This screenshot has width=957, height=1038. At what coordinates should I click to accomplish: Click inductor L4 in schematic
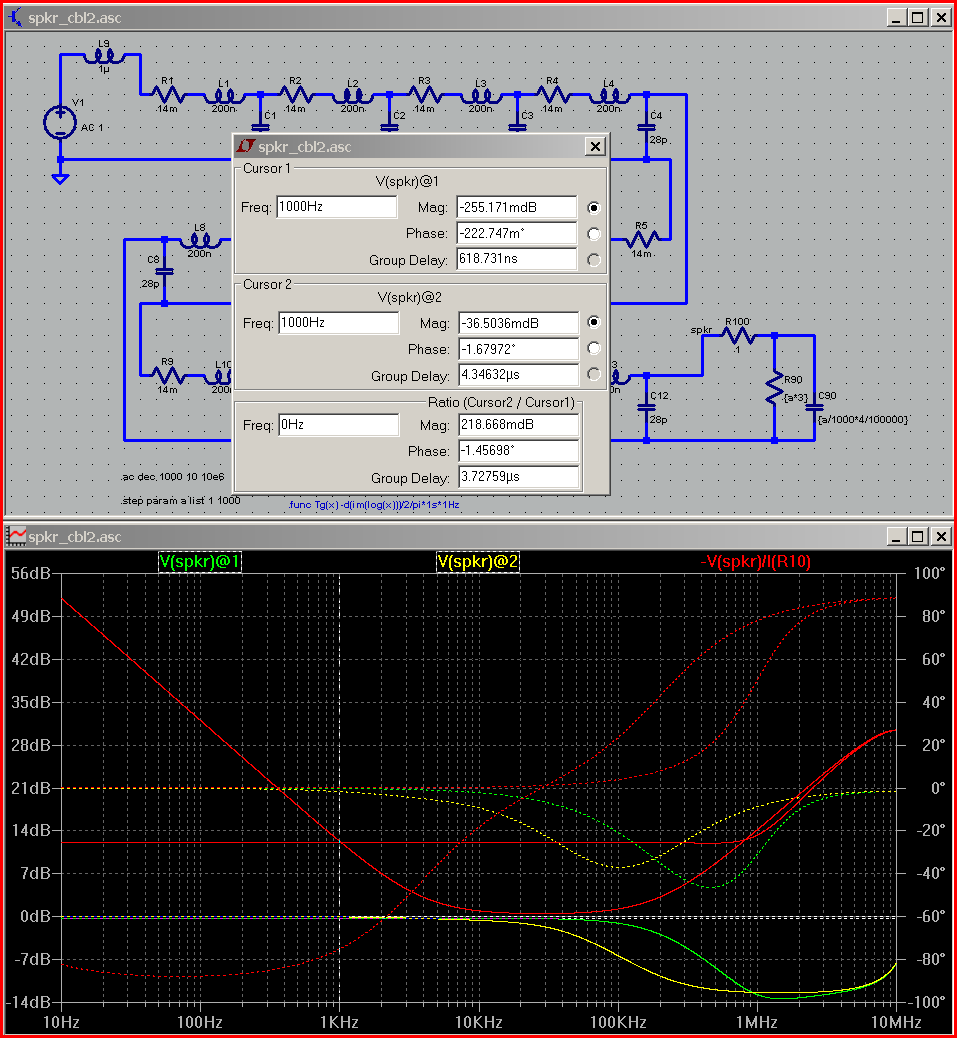pos(609,97)
